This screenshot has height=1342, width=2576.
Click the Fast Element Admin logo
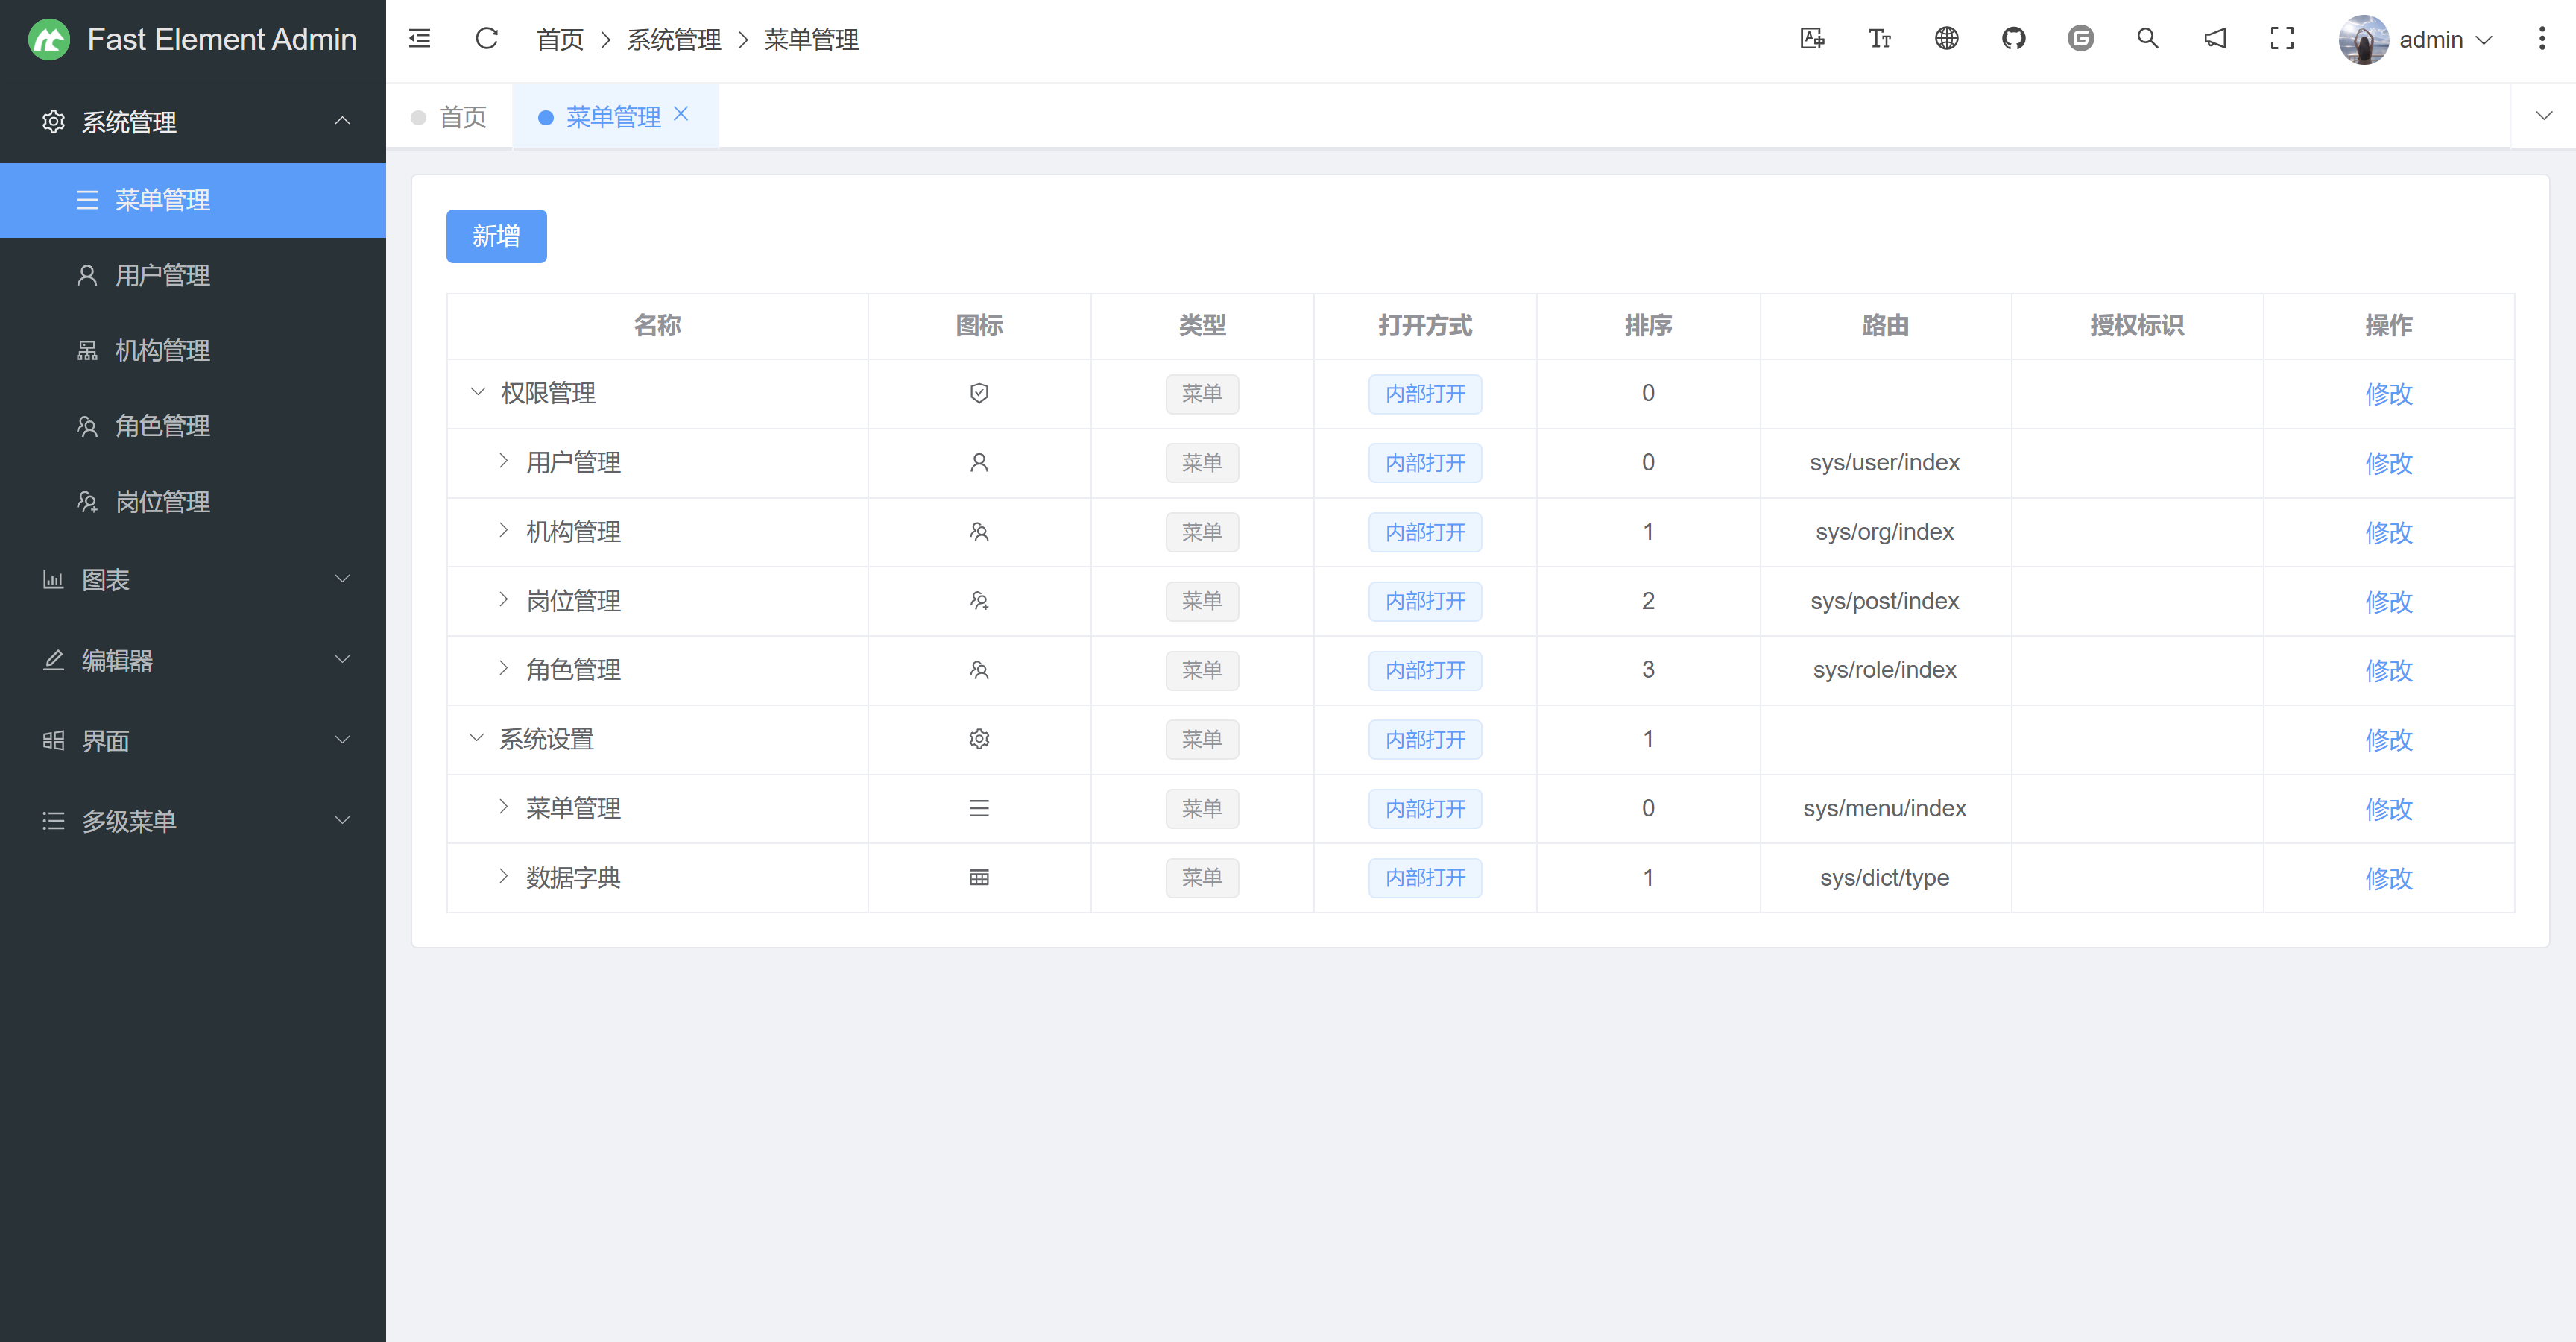point(49,40)
